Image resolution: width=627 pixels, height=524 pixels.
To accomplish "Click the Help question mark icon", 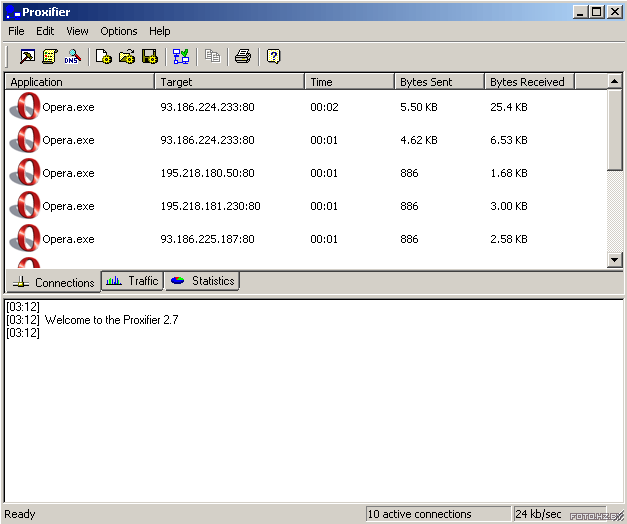I will [x=274, y=56].
